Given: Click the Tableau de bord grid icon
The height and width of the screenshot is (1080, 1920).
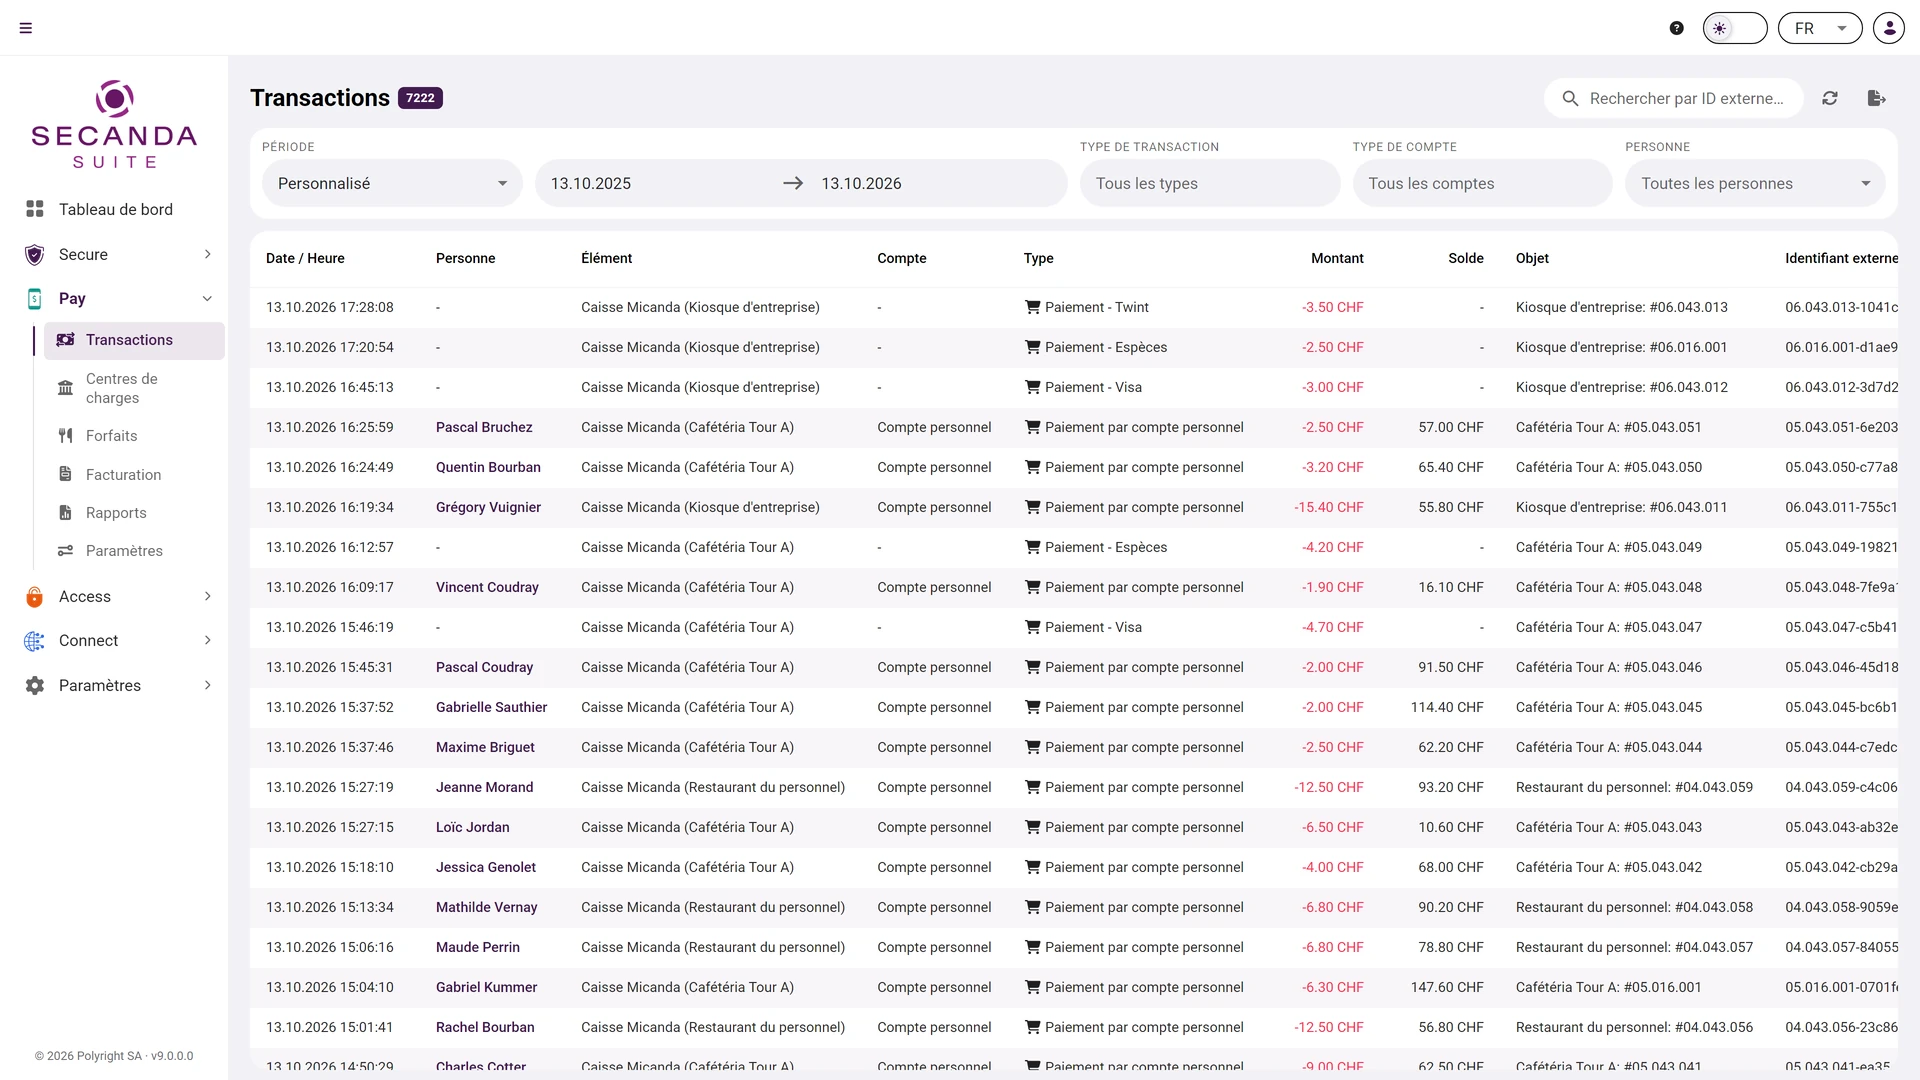Looking at the screenshot, I should click(35, 209).
